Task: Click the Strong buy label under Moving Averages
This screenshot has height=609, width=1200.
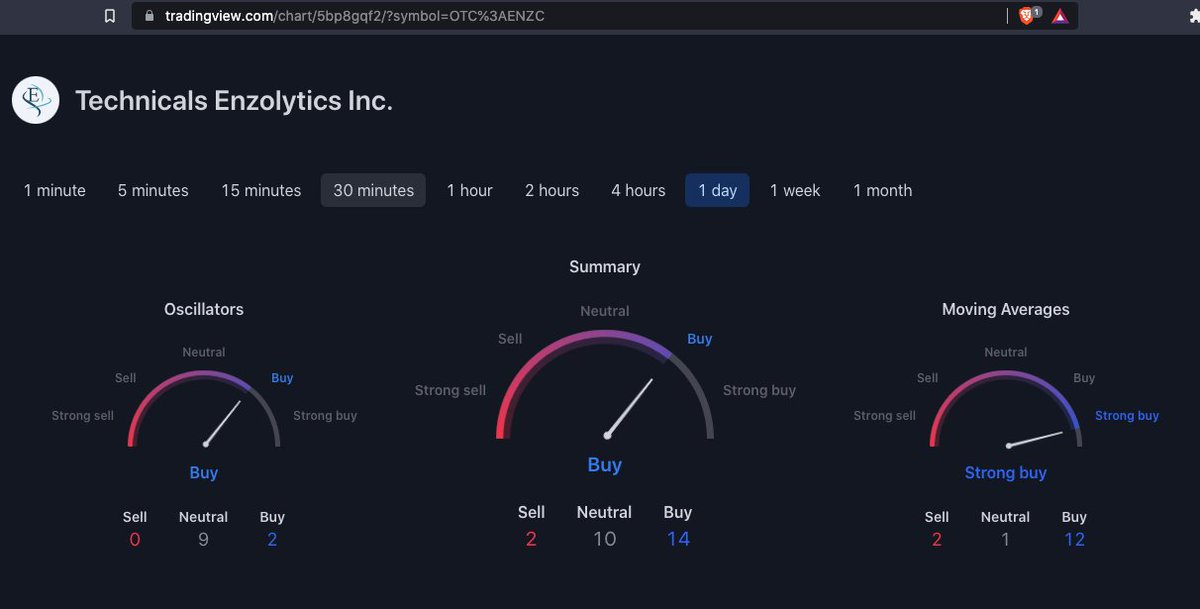Action: pyautogui.click(x=1006, y=472)
